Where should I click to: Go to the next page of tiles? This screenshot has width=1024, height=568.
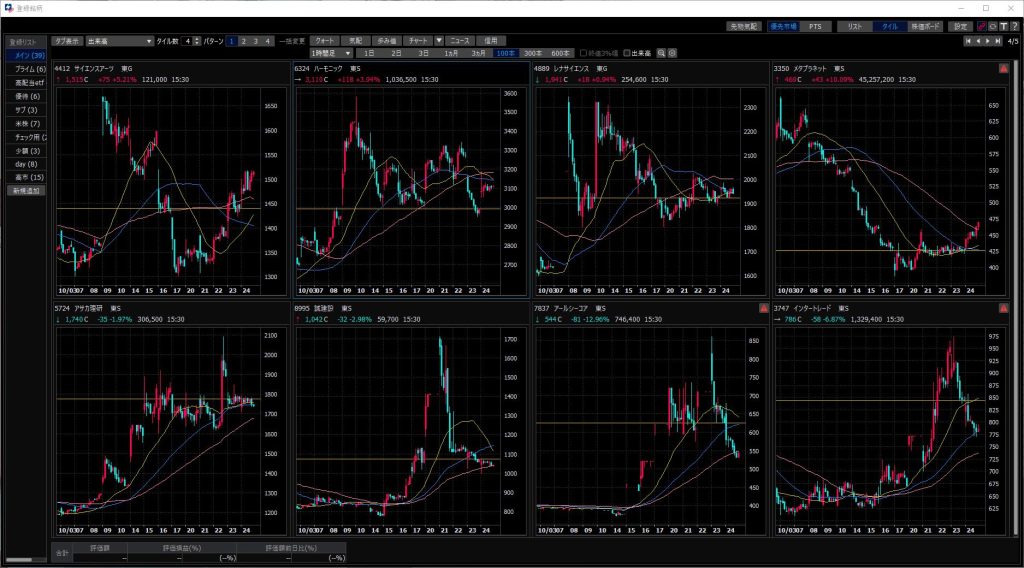[989, 41]
